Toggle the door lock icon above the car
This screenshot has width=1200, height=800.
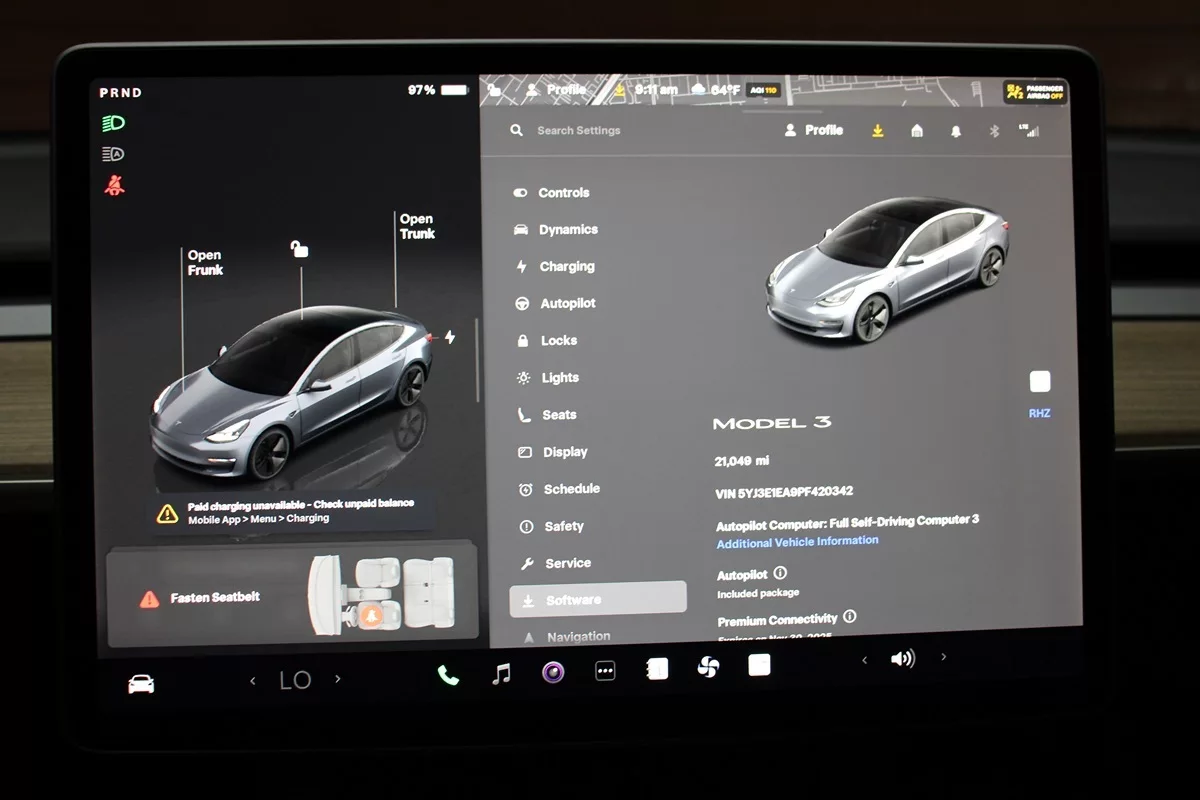pyautogui.click(x=299, y=248)
